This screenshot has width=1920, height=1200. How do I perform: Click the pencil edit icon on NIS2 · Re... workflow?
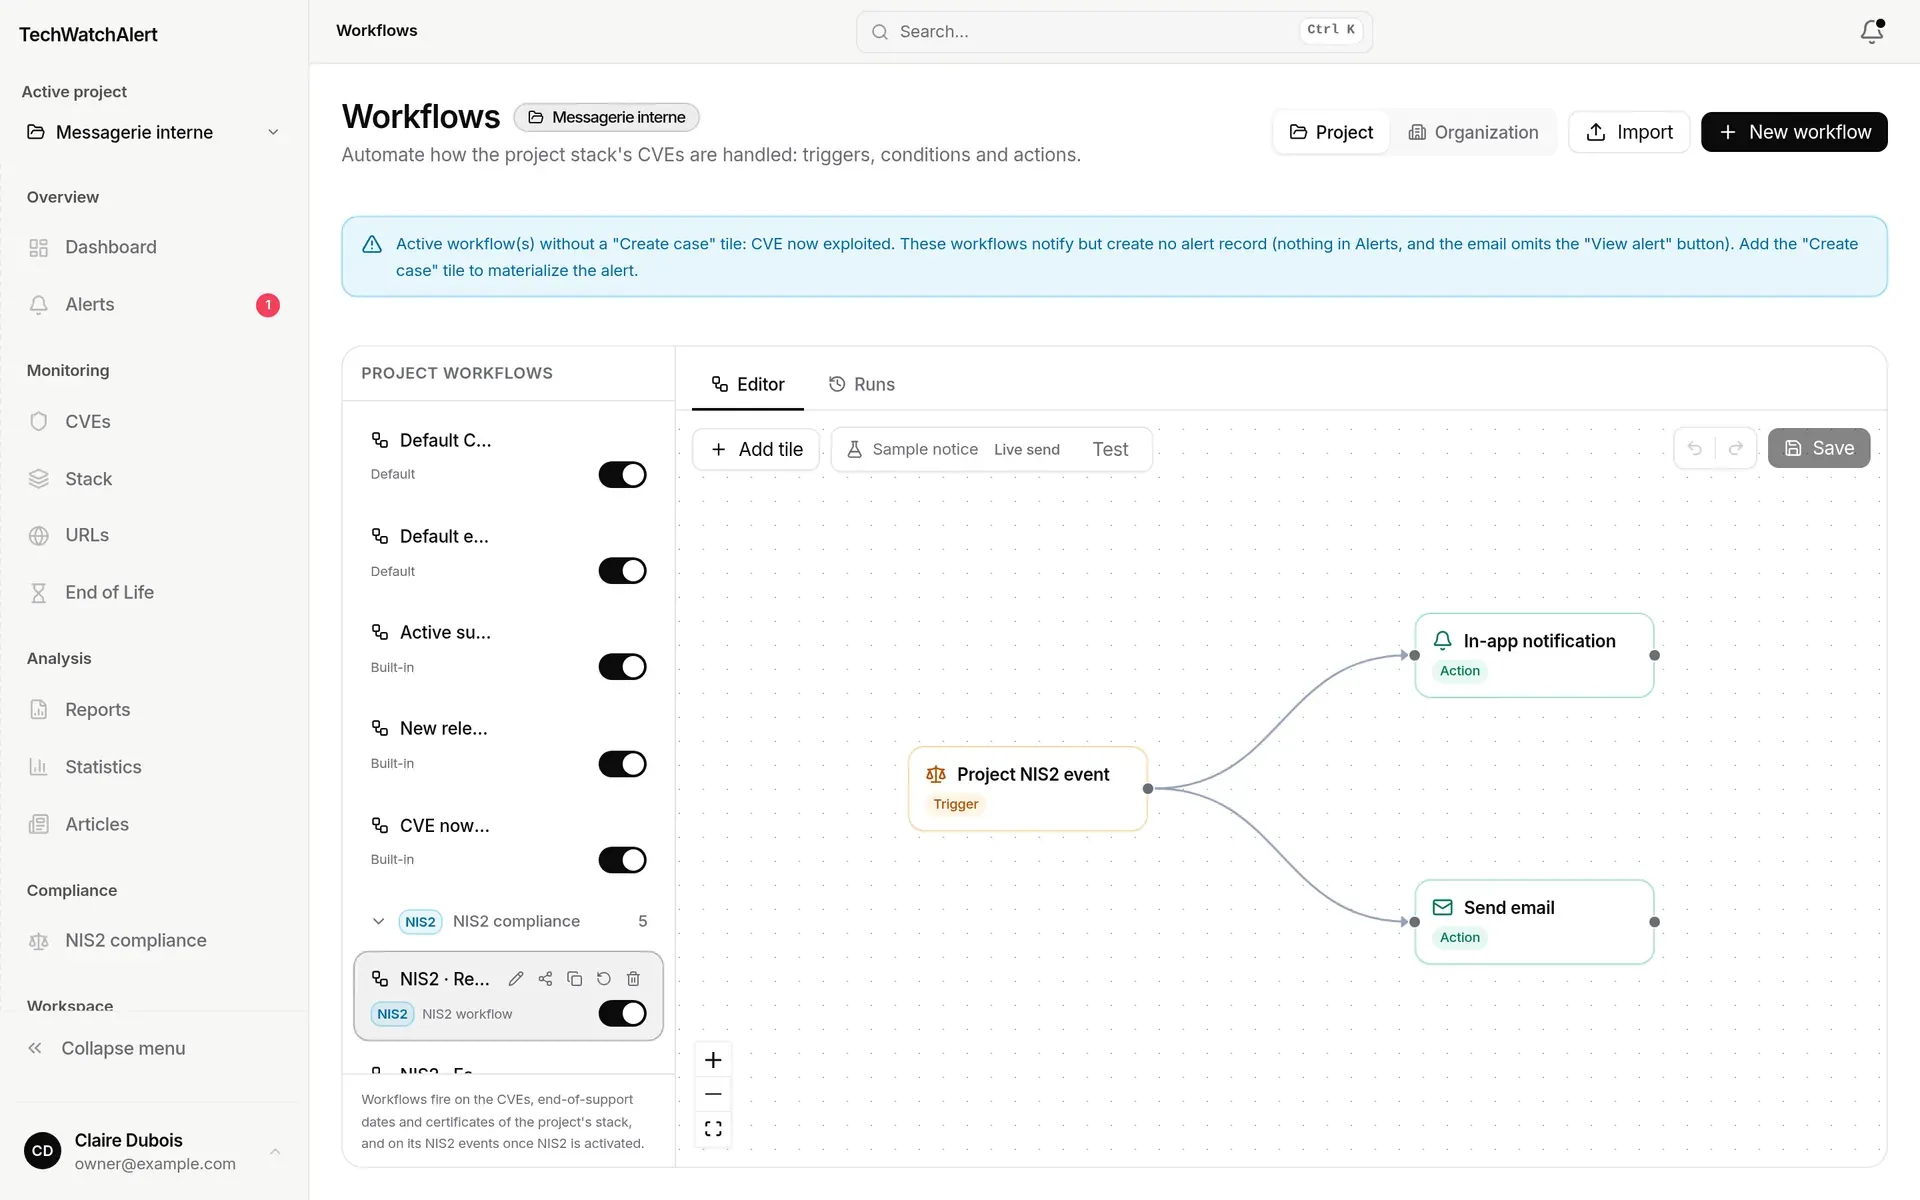[x=516, y=979]
